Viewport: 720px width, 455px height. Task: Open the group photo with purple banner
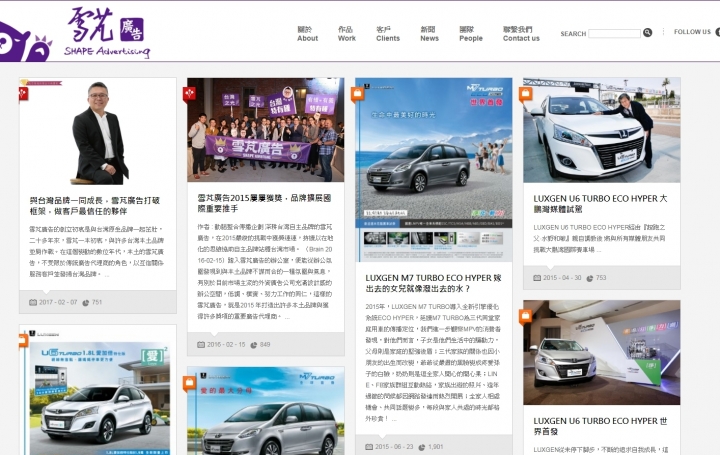coord(266,130)
